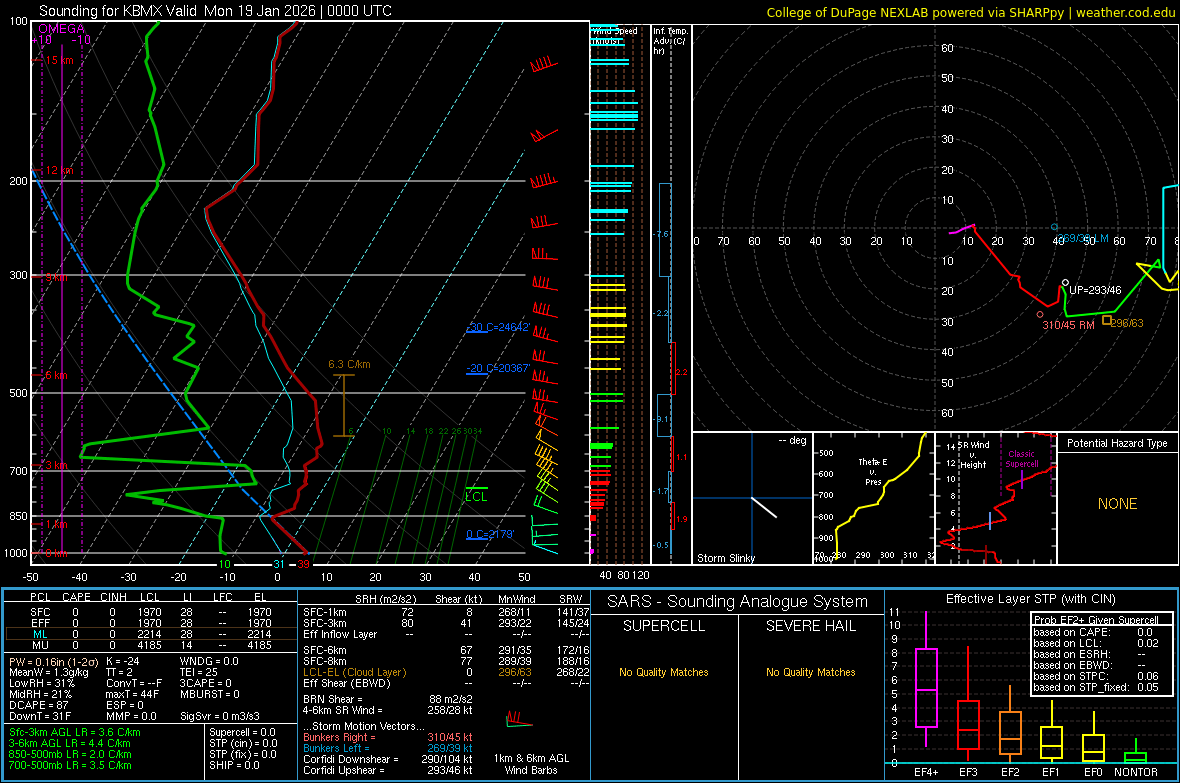Image resolution: width=1180 pixels, height=783 pixels.
Task: Click the '500' pressure level label
Action: (x=18, y=393)
